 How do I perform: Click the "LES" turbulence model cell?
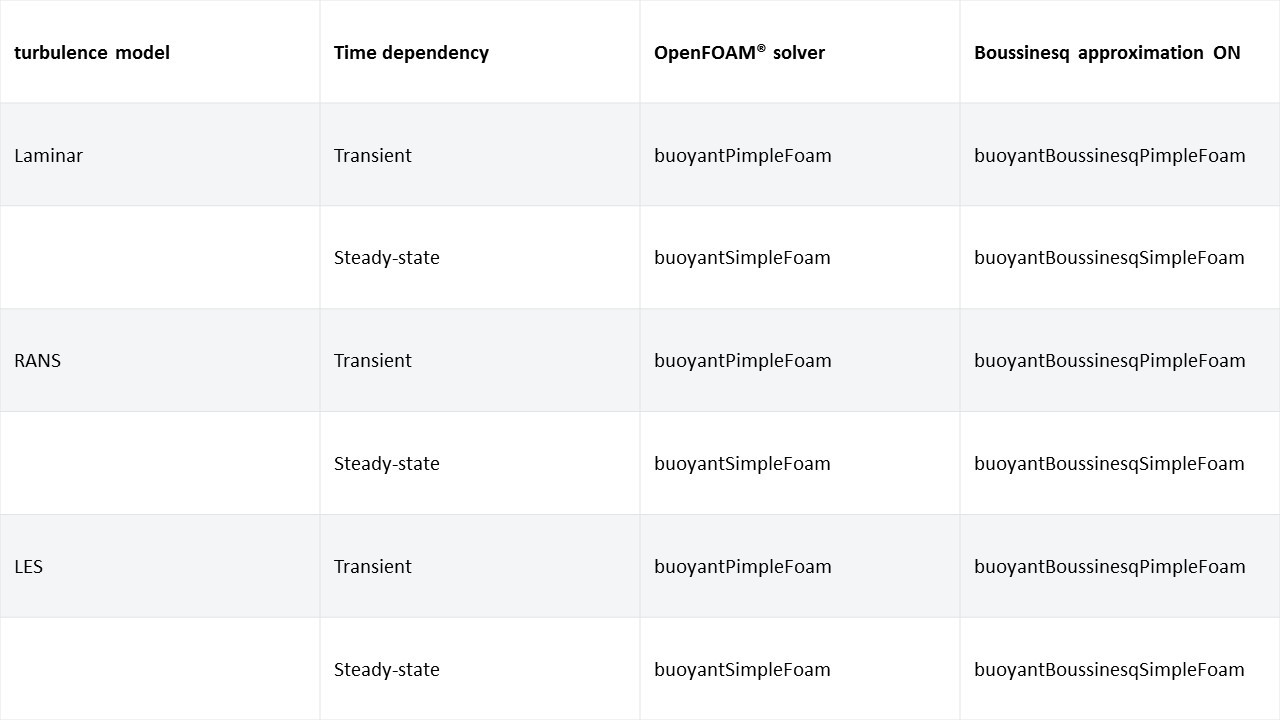click(x=29, y=567)
